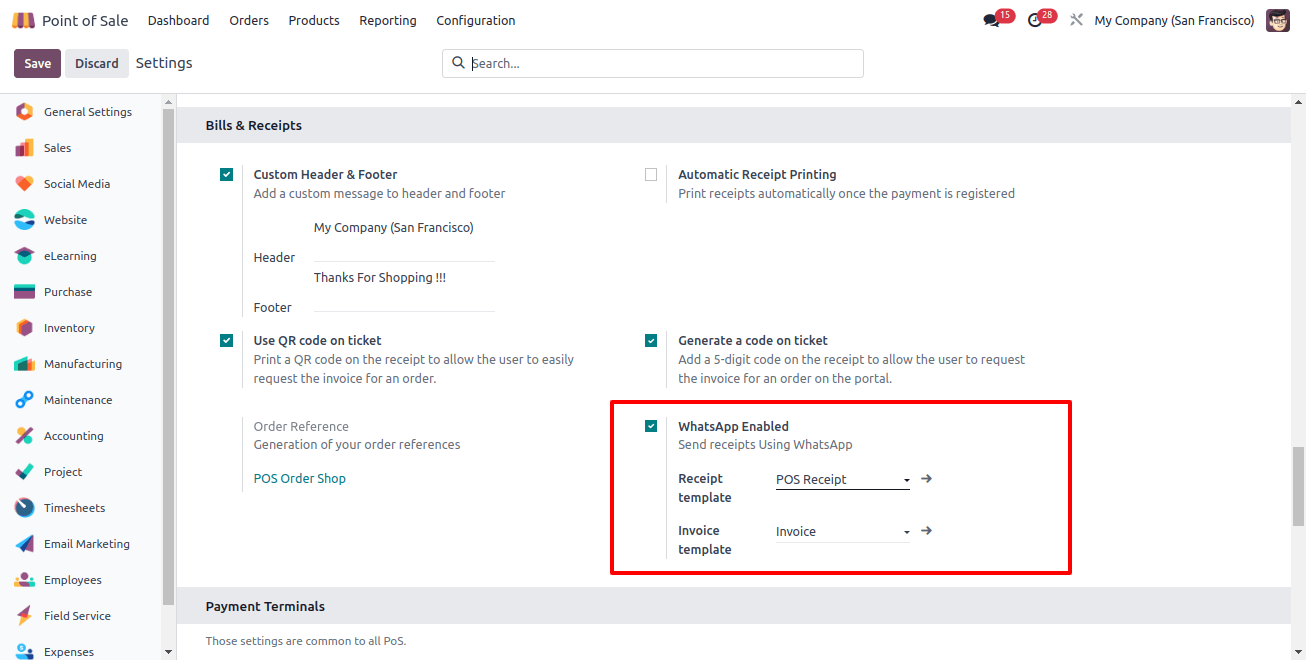Viewport: 1306px width, 660px height.
Task: Toggle the WhatsApp Enabled checkbox
Action: click(651, 426)
